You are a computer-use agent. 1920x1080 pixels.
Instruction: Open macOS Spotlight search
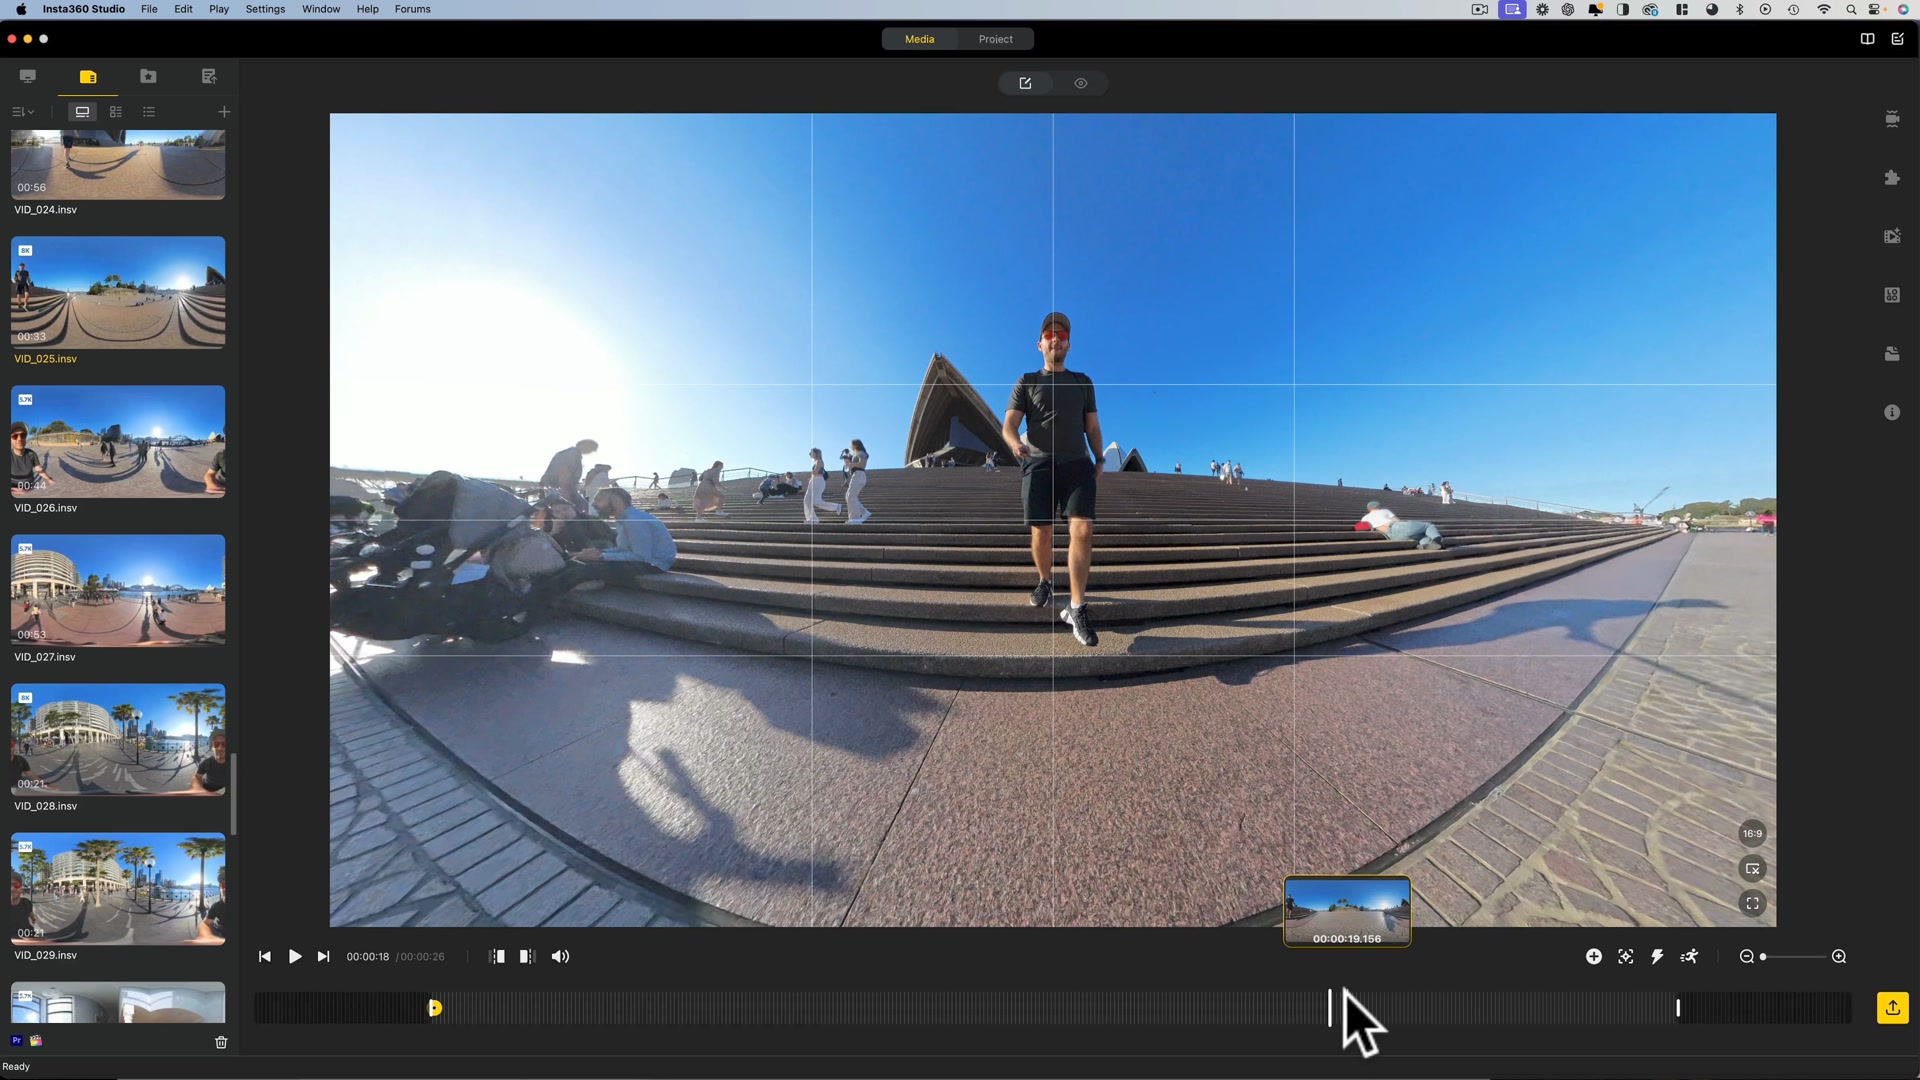pyautogui.click(x=1851, y=9)
